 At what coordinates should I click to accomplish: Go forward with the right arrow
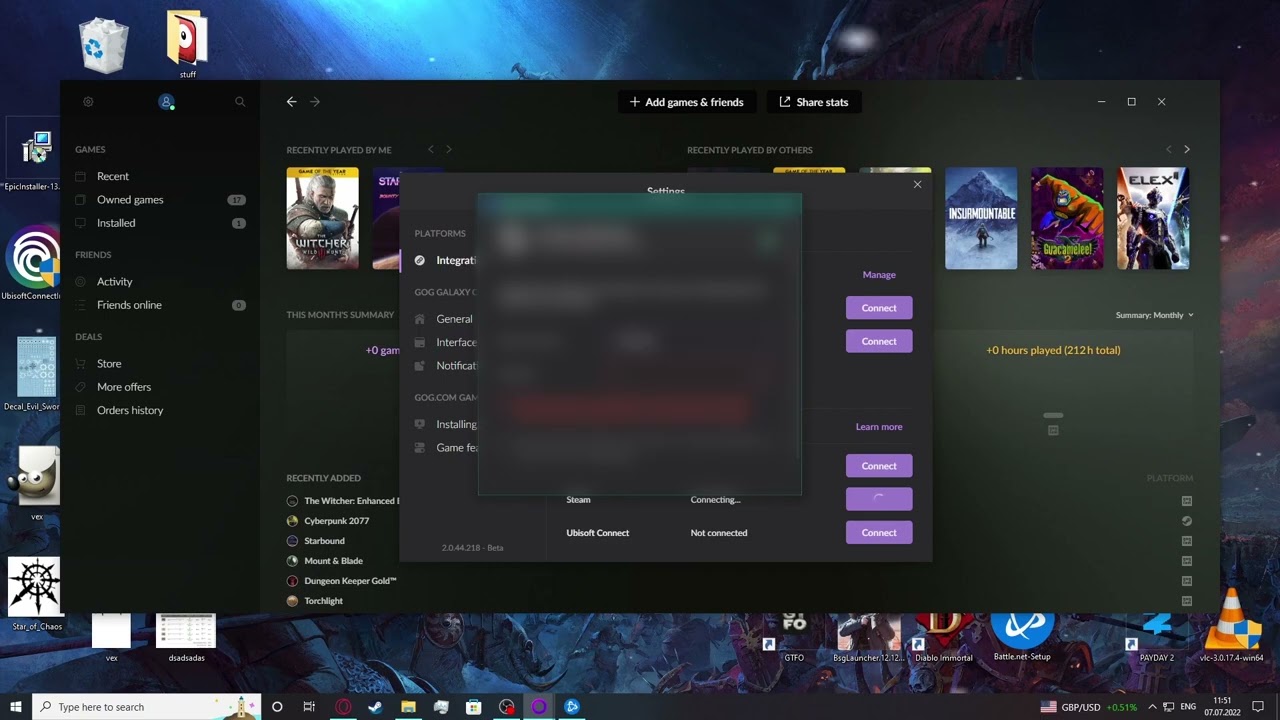point(315,102)
